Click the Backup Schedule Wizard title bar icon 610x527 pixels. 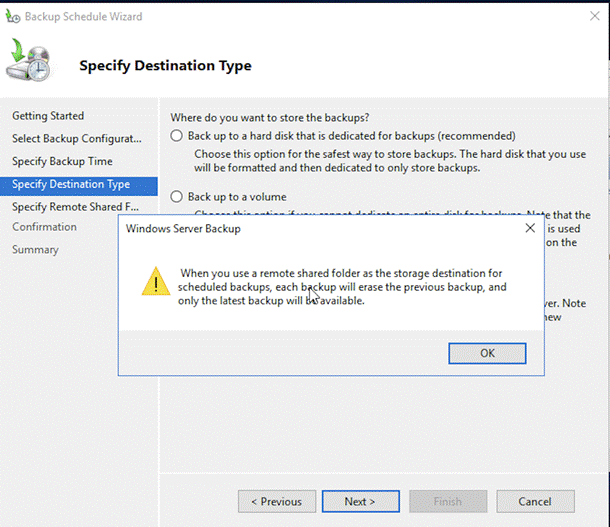(x=14, y=16)
